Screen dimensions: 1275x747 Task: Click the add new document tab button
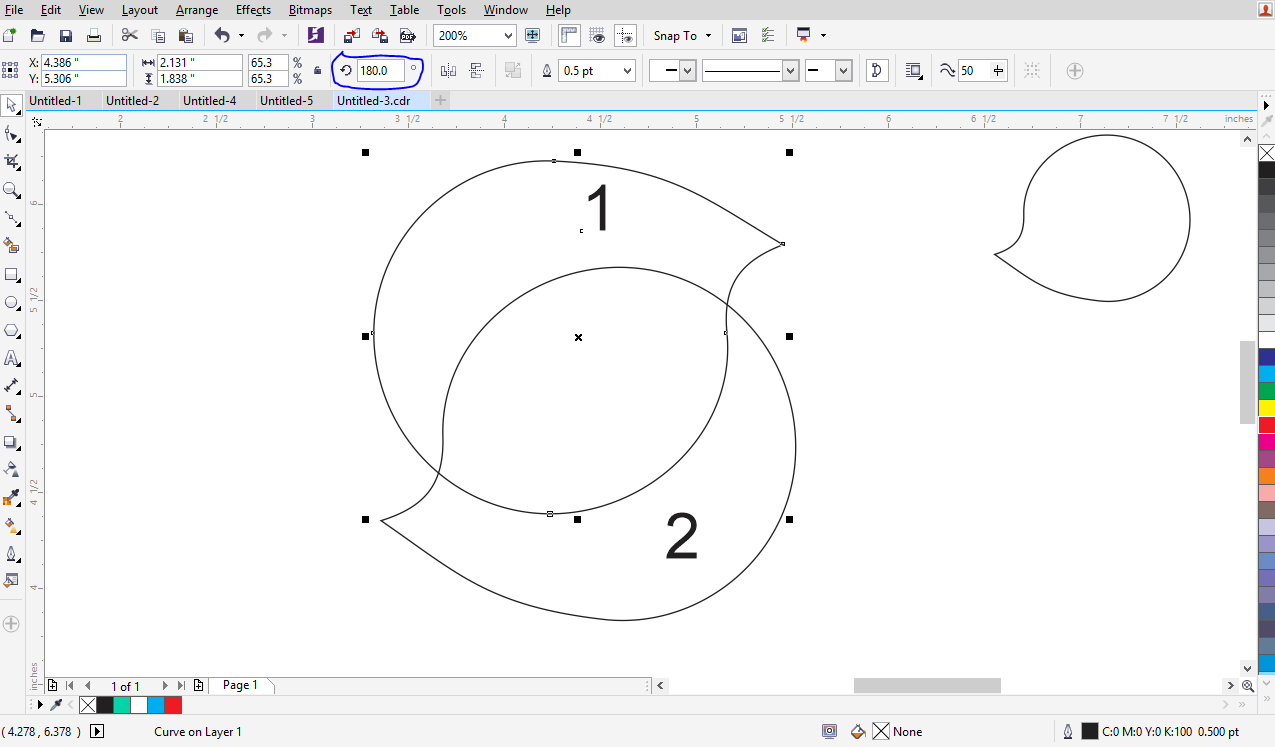tap(441, 101)
